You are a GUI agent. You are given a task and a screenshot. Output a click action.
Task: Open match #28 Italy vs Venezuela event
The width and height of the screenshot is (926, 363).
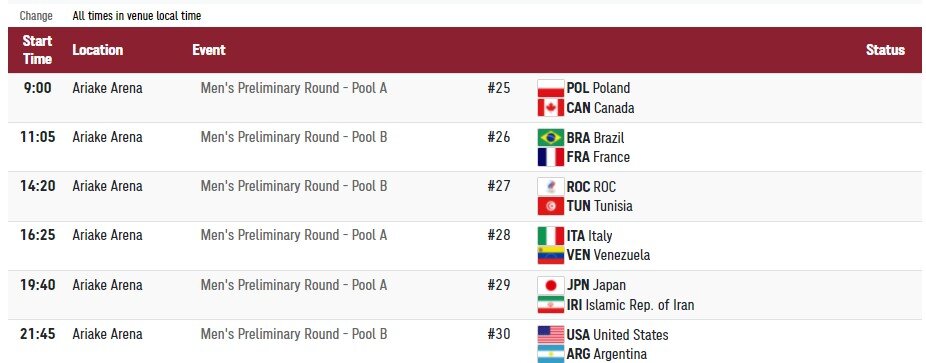click(x=294, y=235)
